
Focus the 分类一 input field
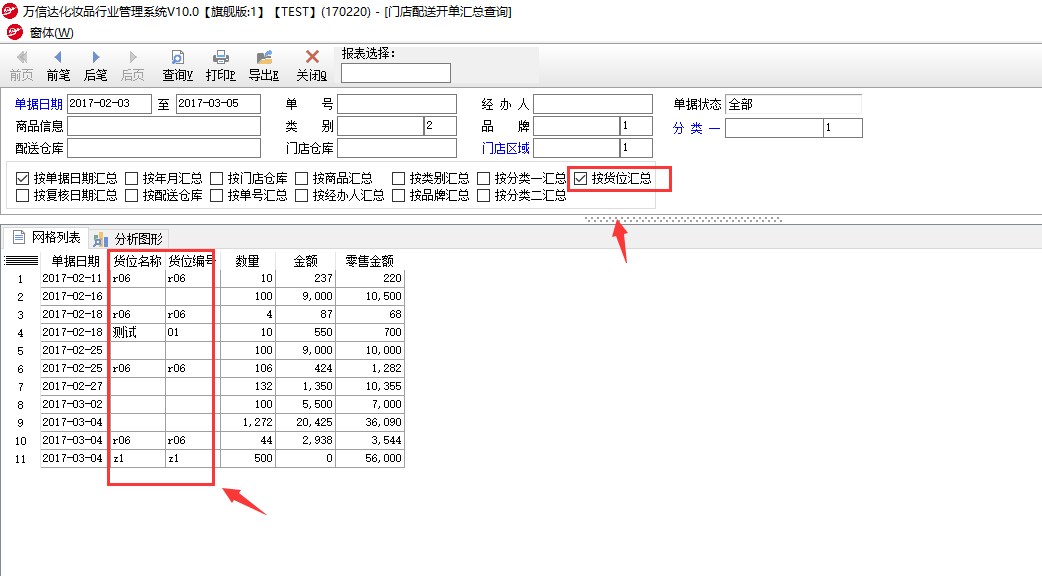point(774,128)
